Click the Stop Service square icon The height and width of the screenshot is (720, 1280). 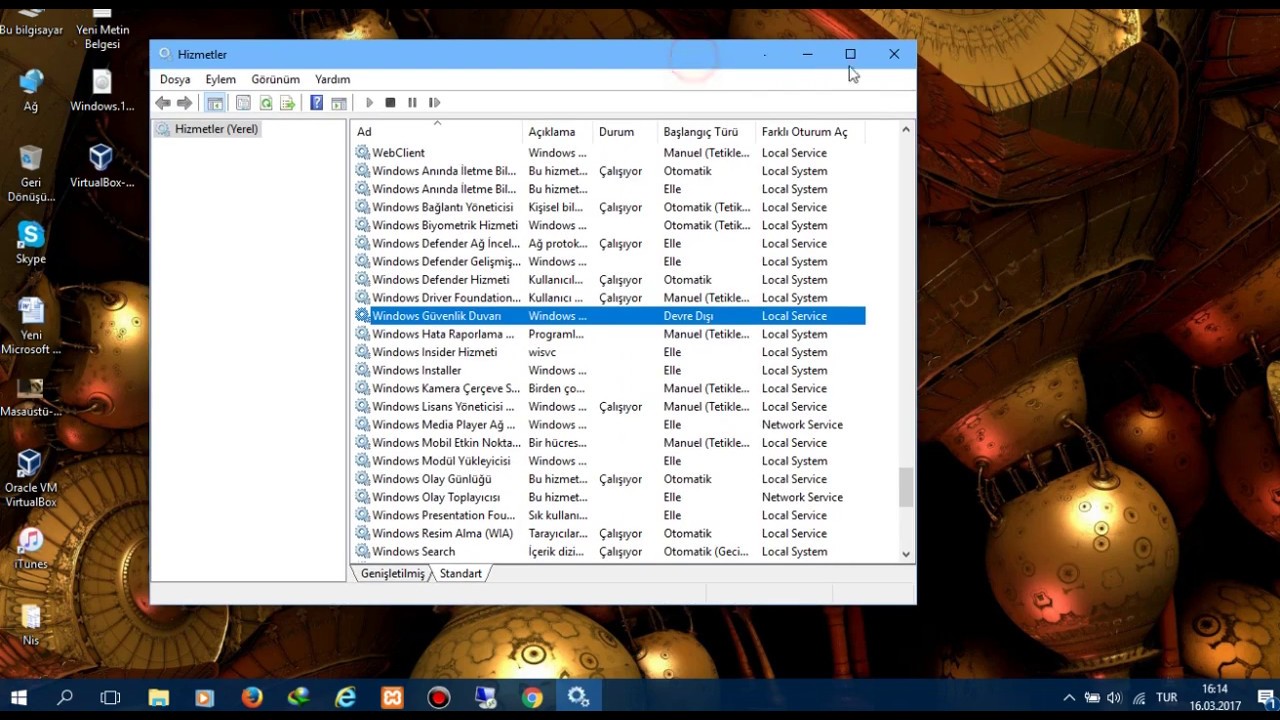pyautogui.click(x=390, y=103)
